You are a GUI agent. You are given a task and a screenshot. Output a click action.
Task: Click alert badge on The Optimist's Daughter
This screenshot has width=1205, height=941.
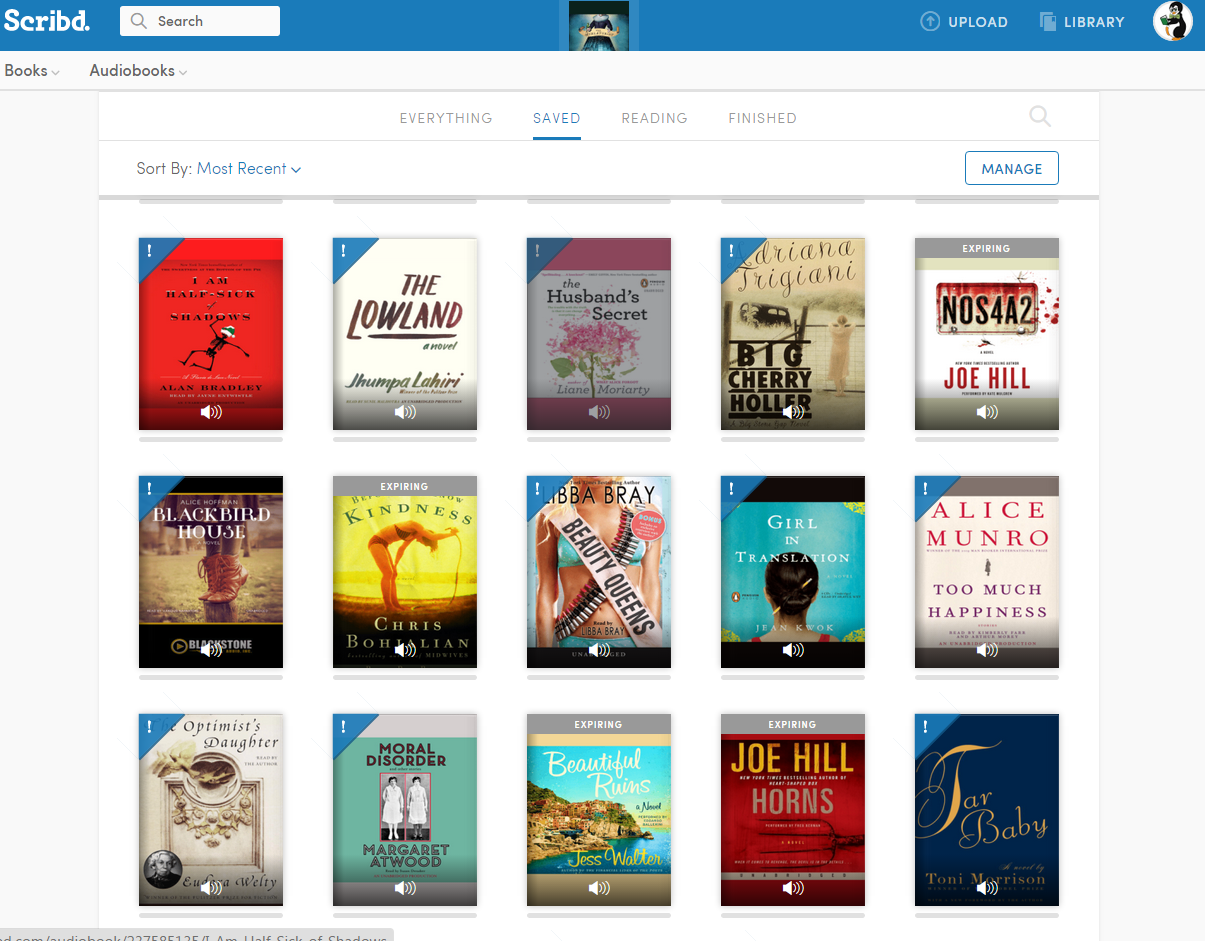pos(152,728)
